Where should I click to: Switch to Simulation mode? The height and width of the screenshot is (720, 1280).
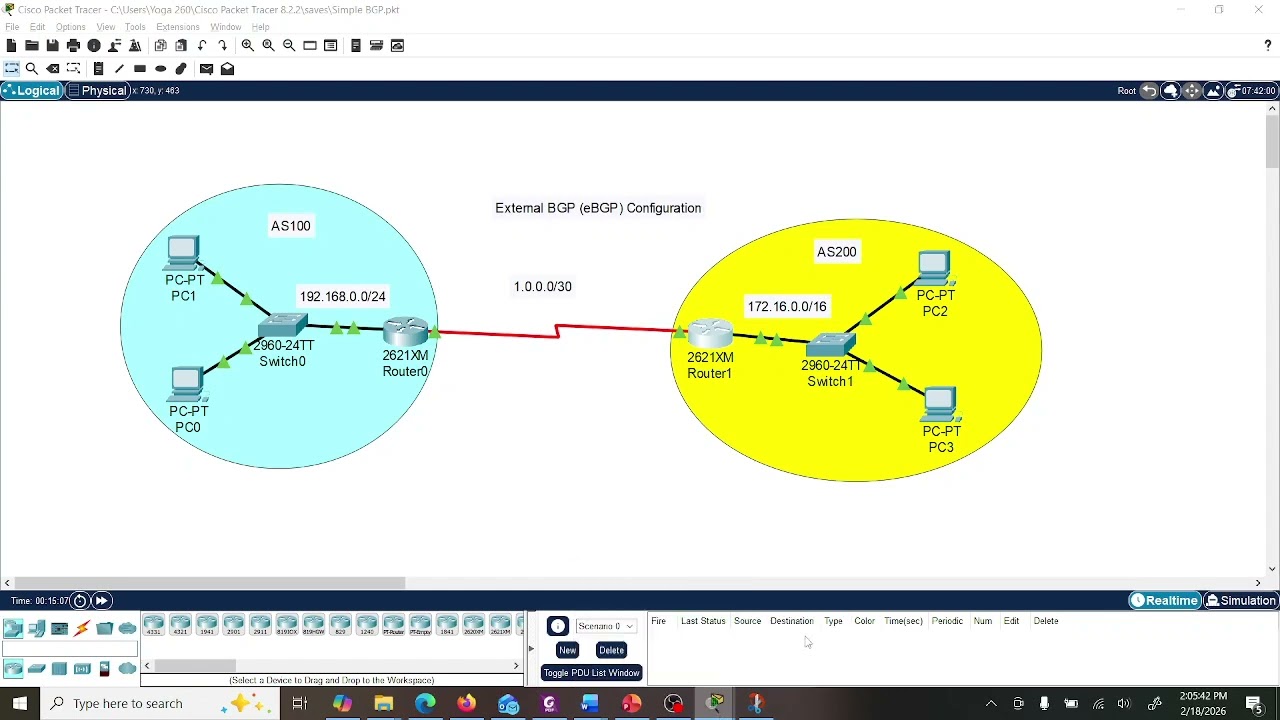click(1240, 601)
